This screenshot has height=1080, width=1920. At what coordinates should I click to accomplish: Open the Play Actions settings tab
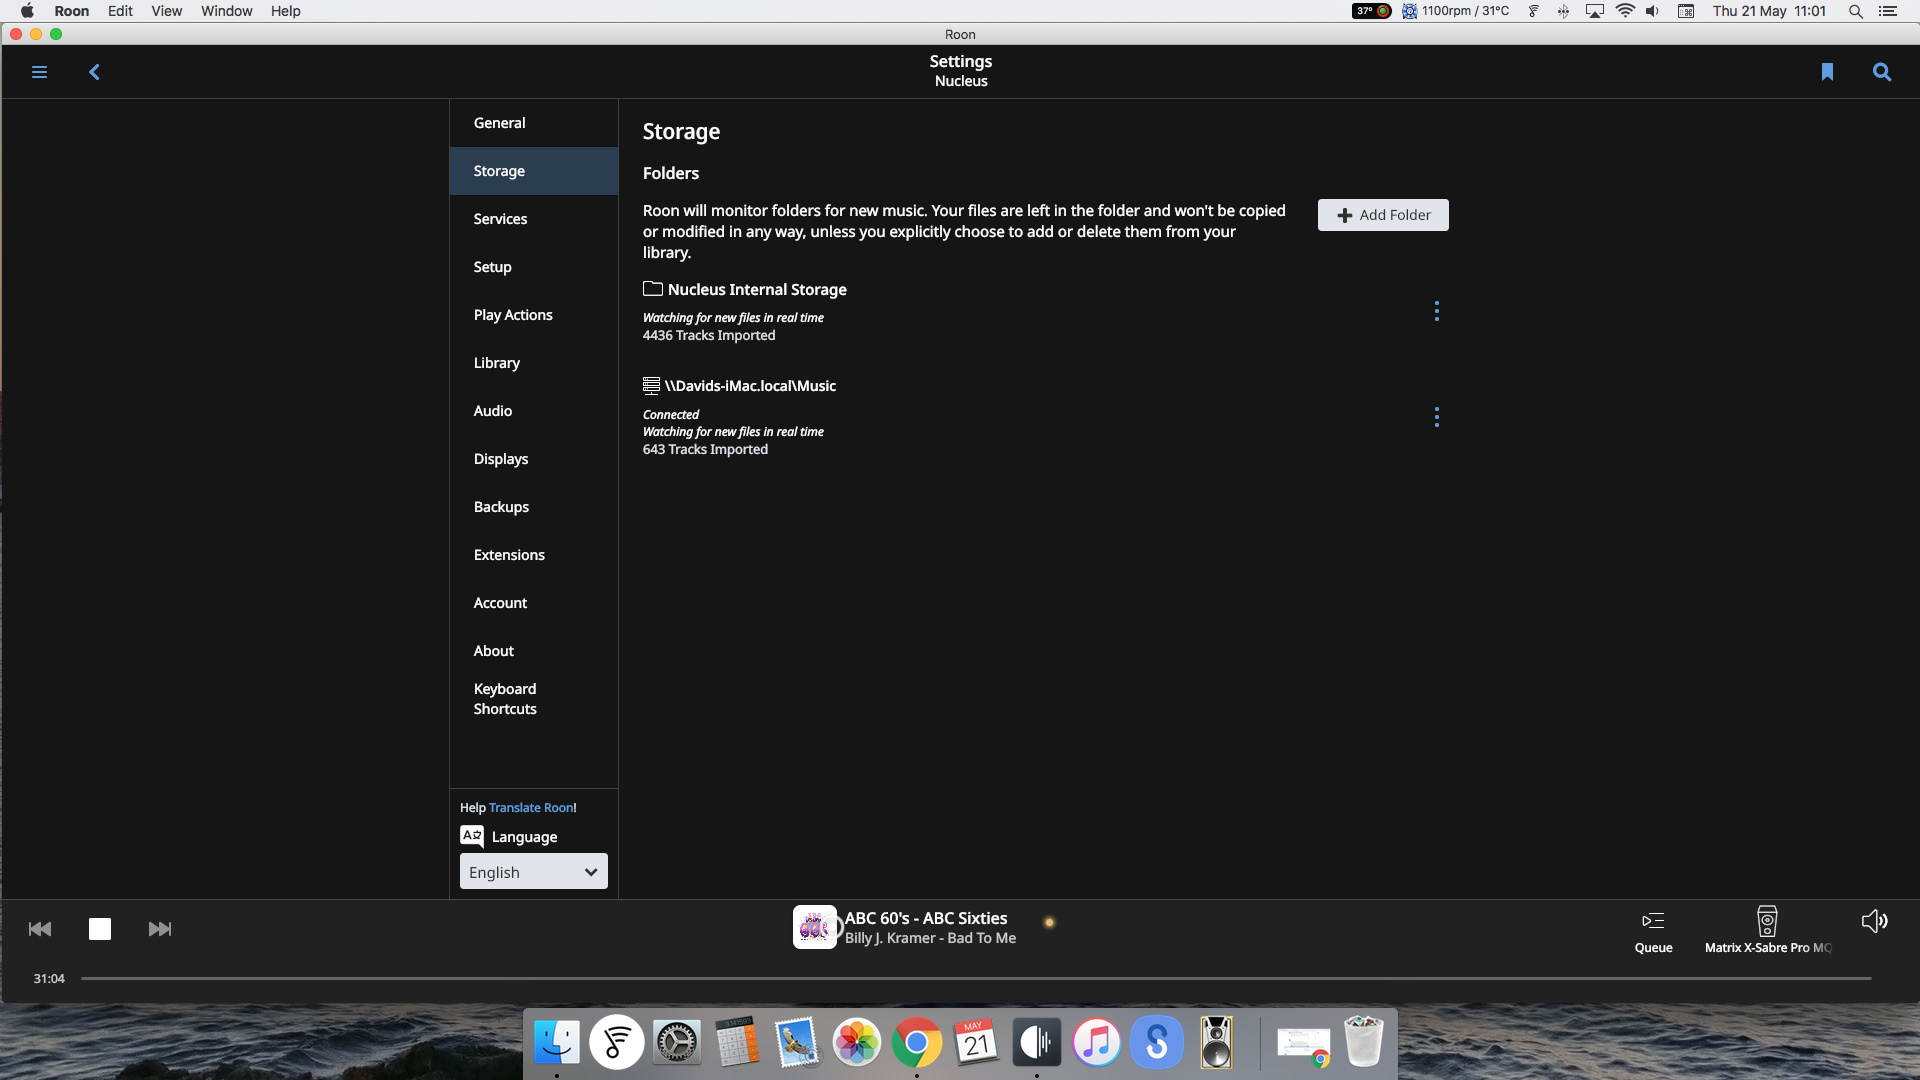click(534, 315)
